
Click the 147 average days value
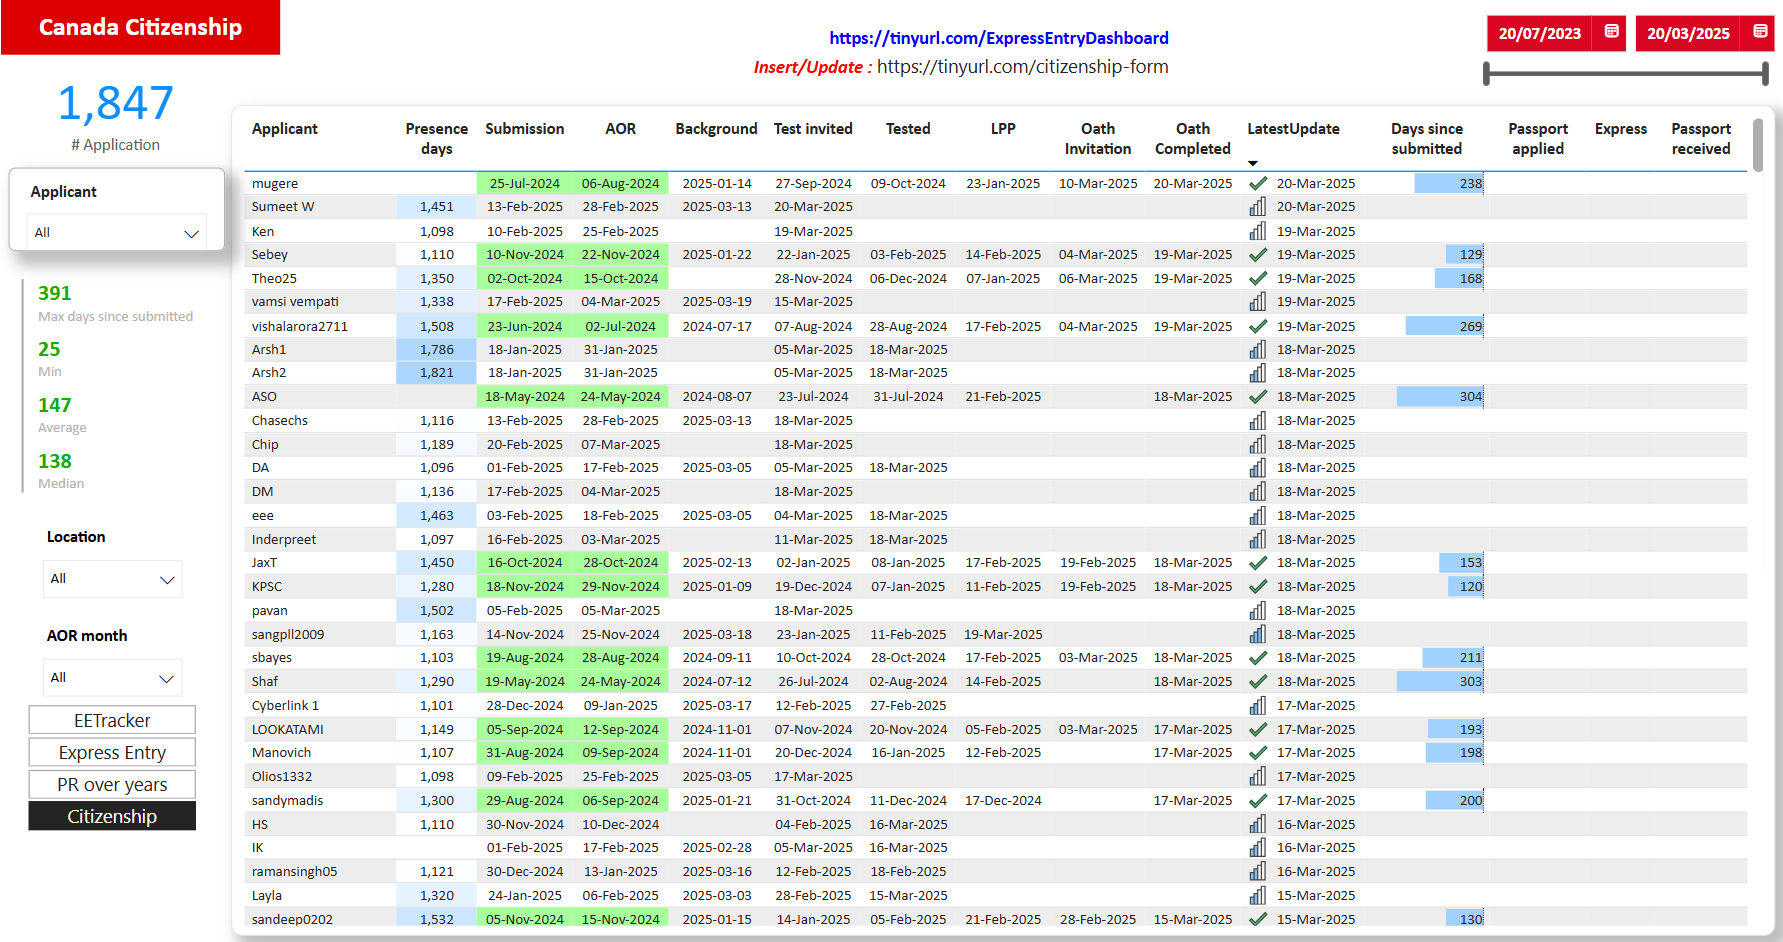[x=55, y=405]
